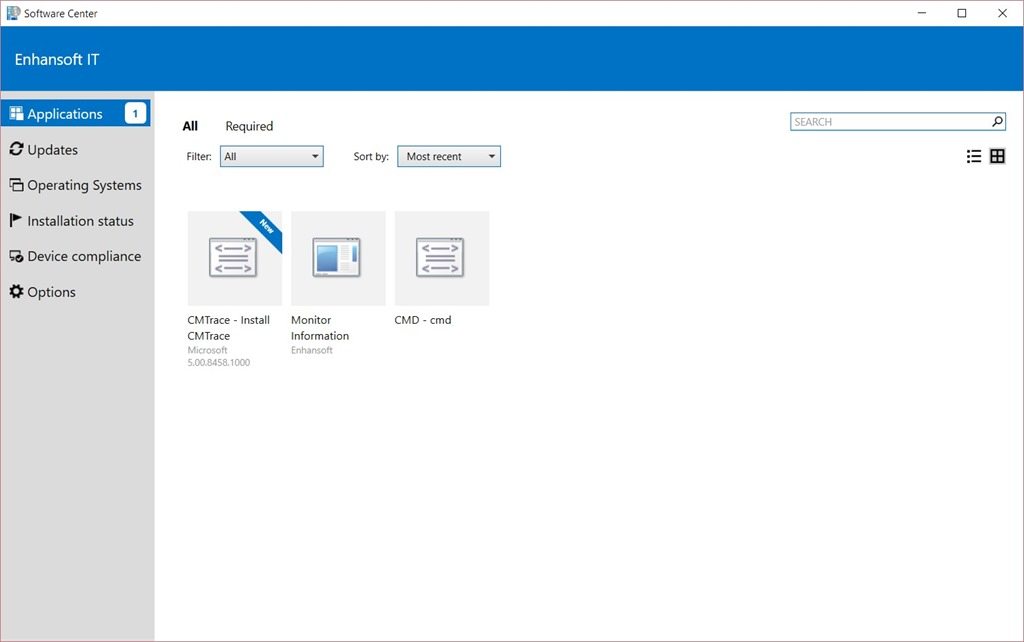Viewport: 1024px width, 642px height.
Task: Open the Monitor Information tile
Action: (x=338, y=258)
